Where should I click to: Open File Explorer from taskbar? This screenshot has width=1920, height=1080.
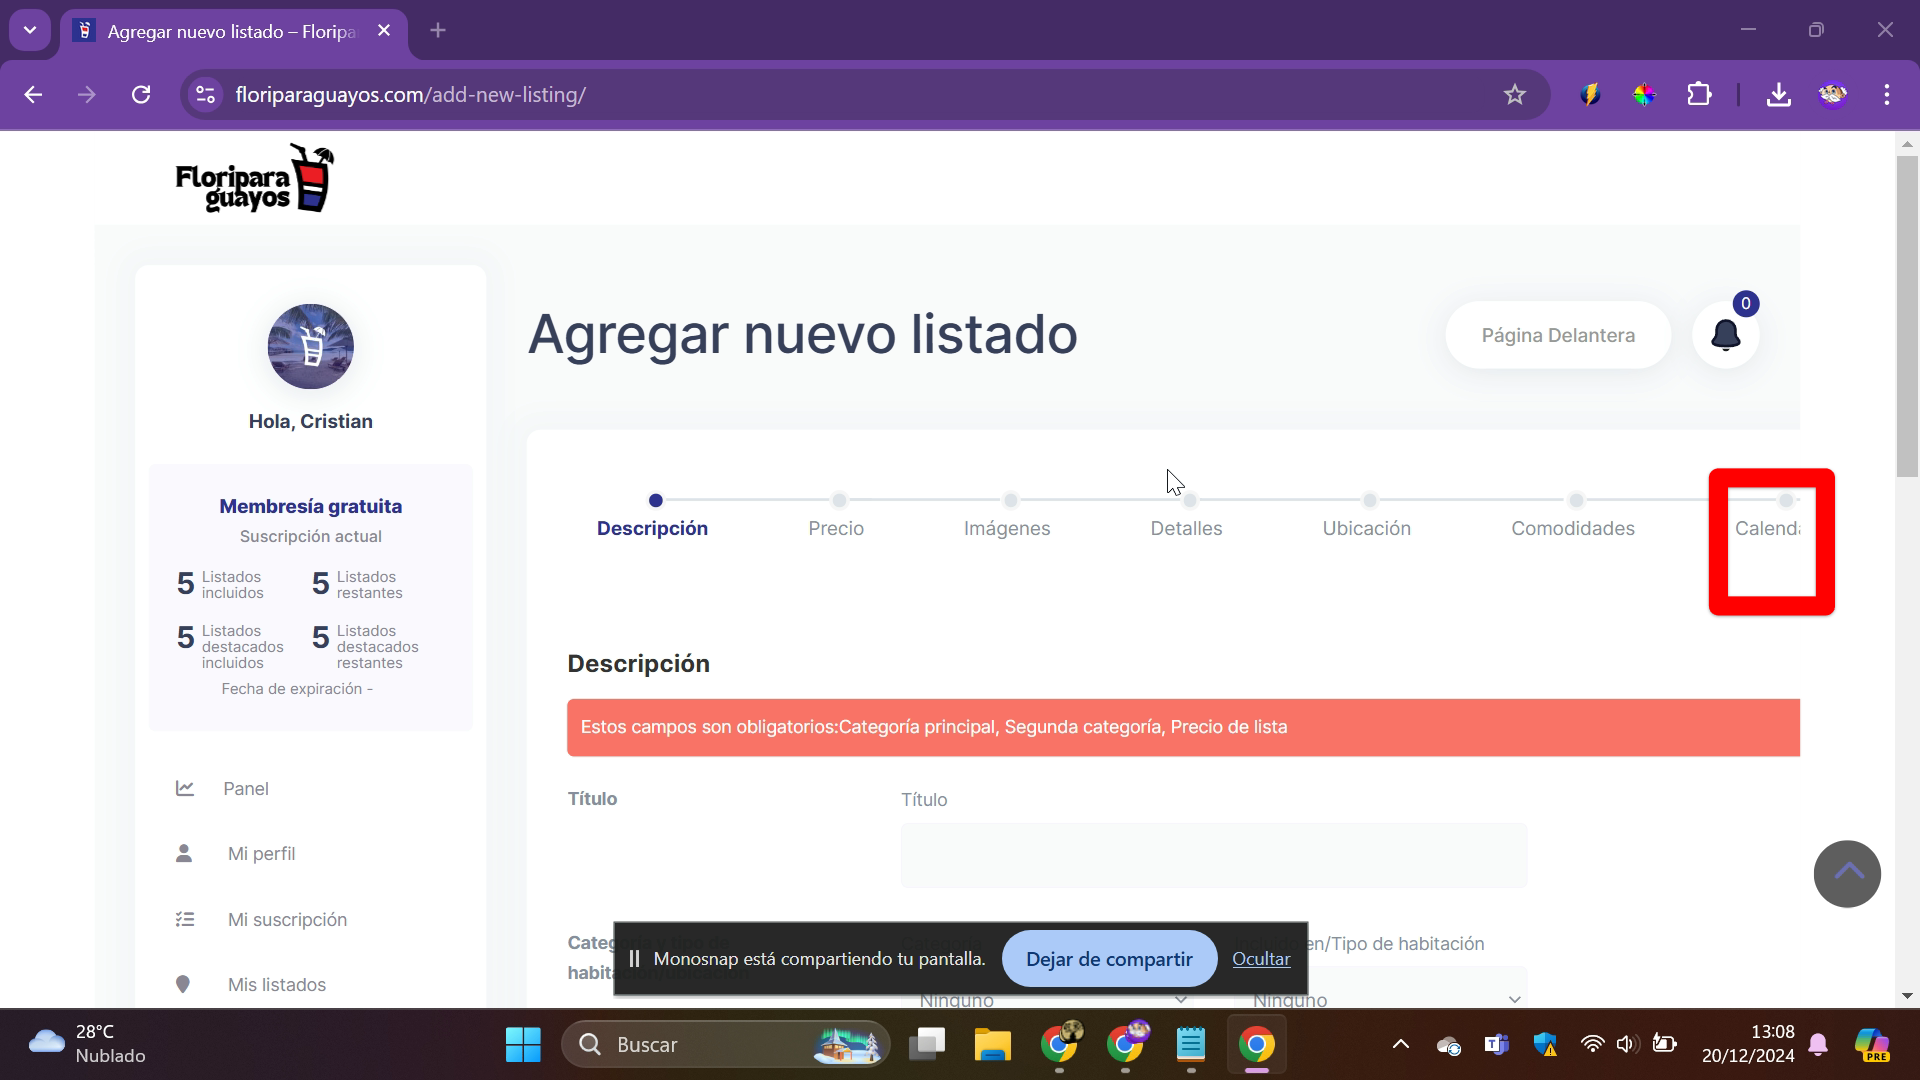click(993, 1044)
